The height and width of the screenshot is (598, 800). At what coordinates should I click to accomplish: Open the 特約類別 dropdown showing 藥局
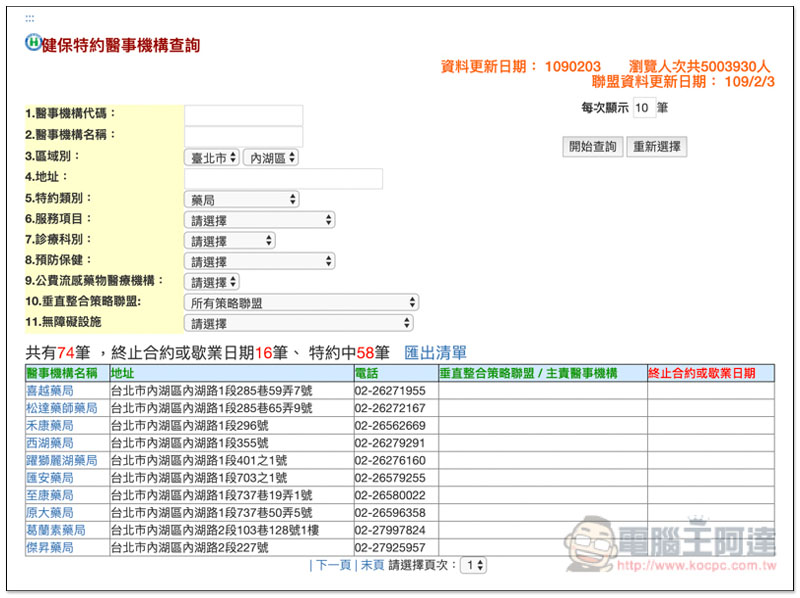[241, 198]
